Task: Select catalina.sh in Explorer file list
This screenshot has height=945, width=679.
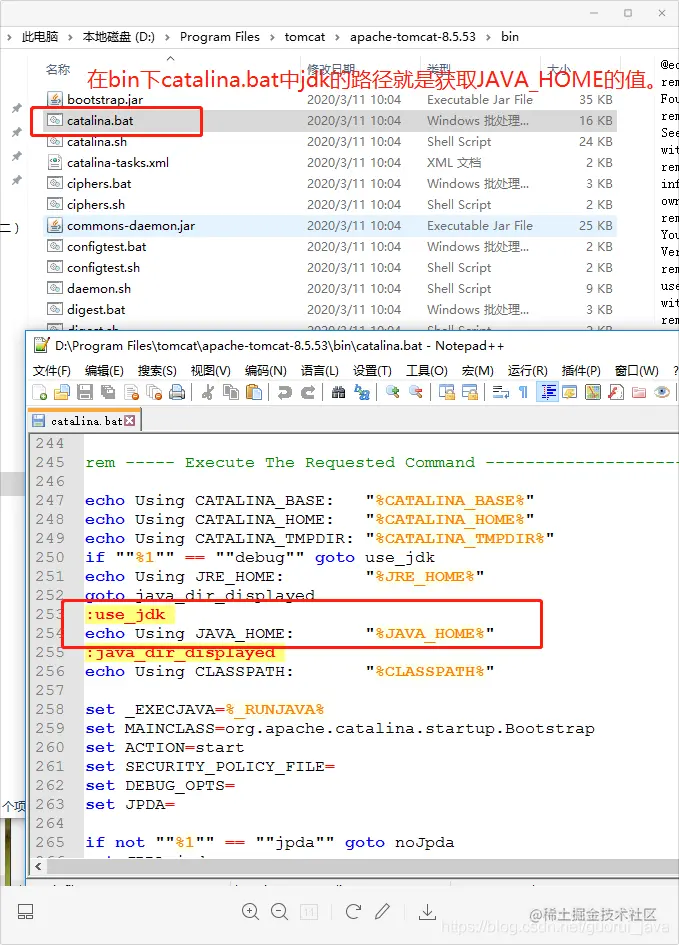Action: click(330, 142)
